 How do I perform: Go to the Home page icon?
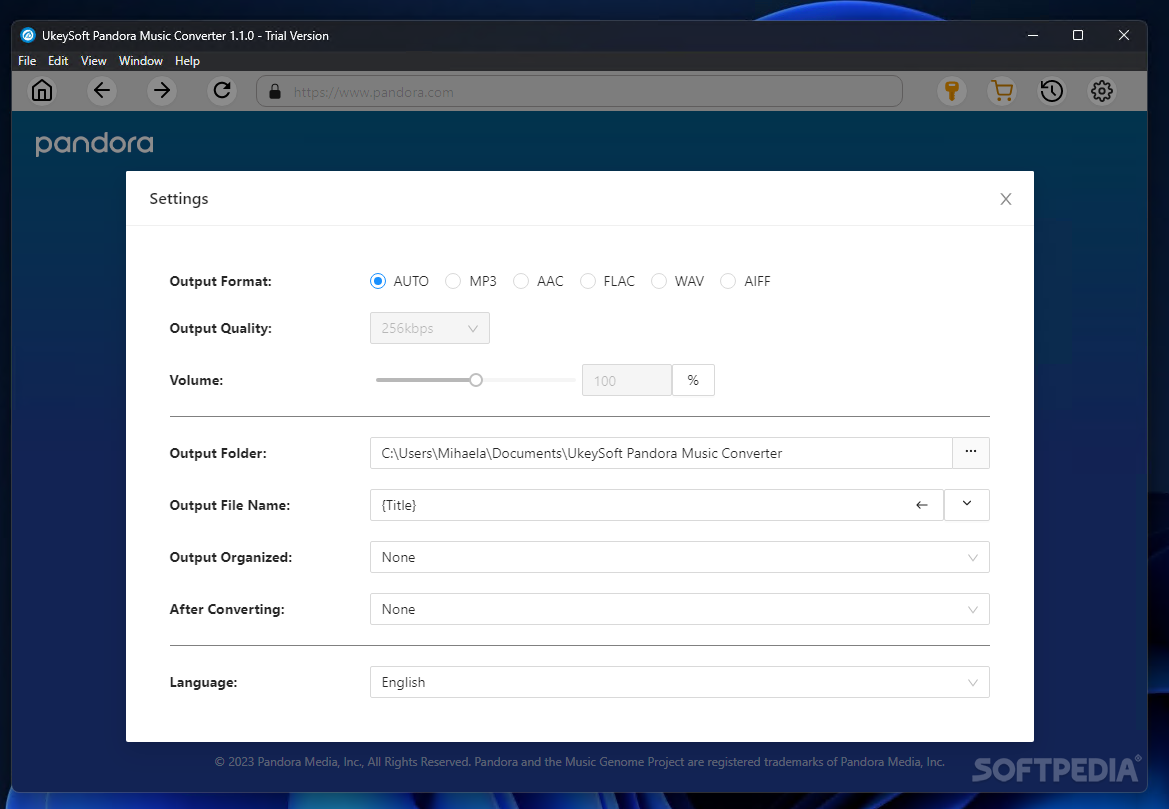coord(42,91)
